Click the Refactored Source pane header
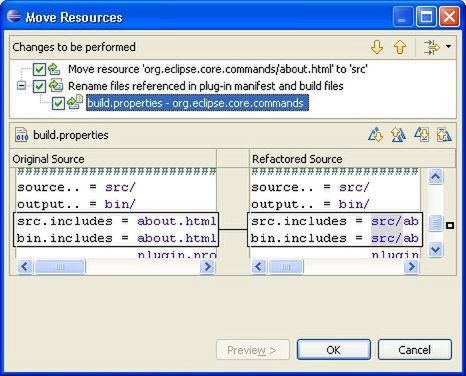This screenshot has width=466, height=376. click(352, 159)
